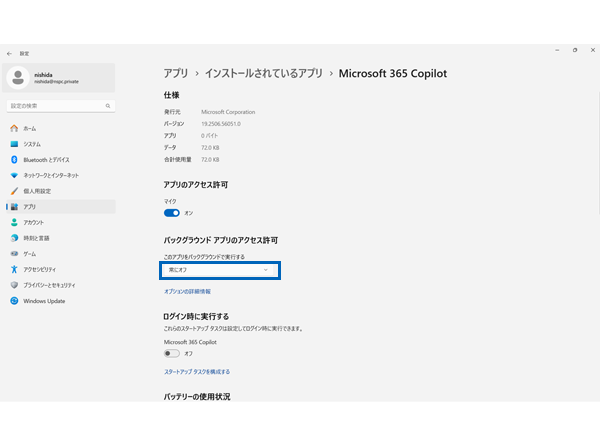
Task: Open Bluetooth とデバイス settings
Action: tap(61, 160)
